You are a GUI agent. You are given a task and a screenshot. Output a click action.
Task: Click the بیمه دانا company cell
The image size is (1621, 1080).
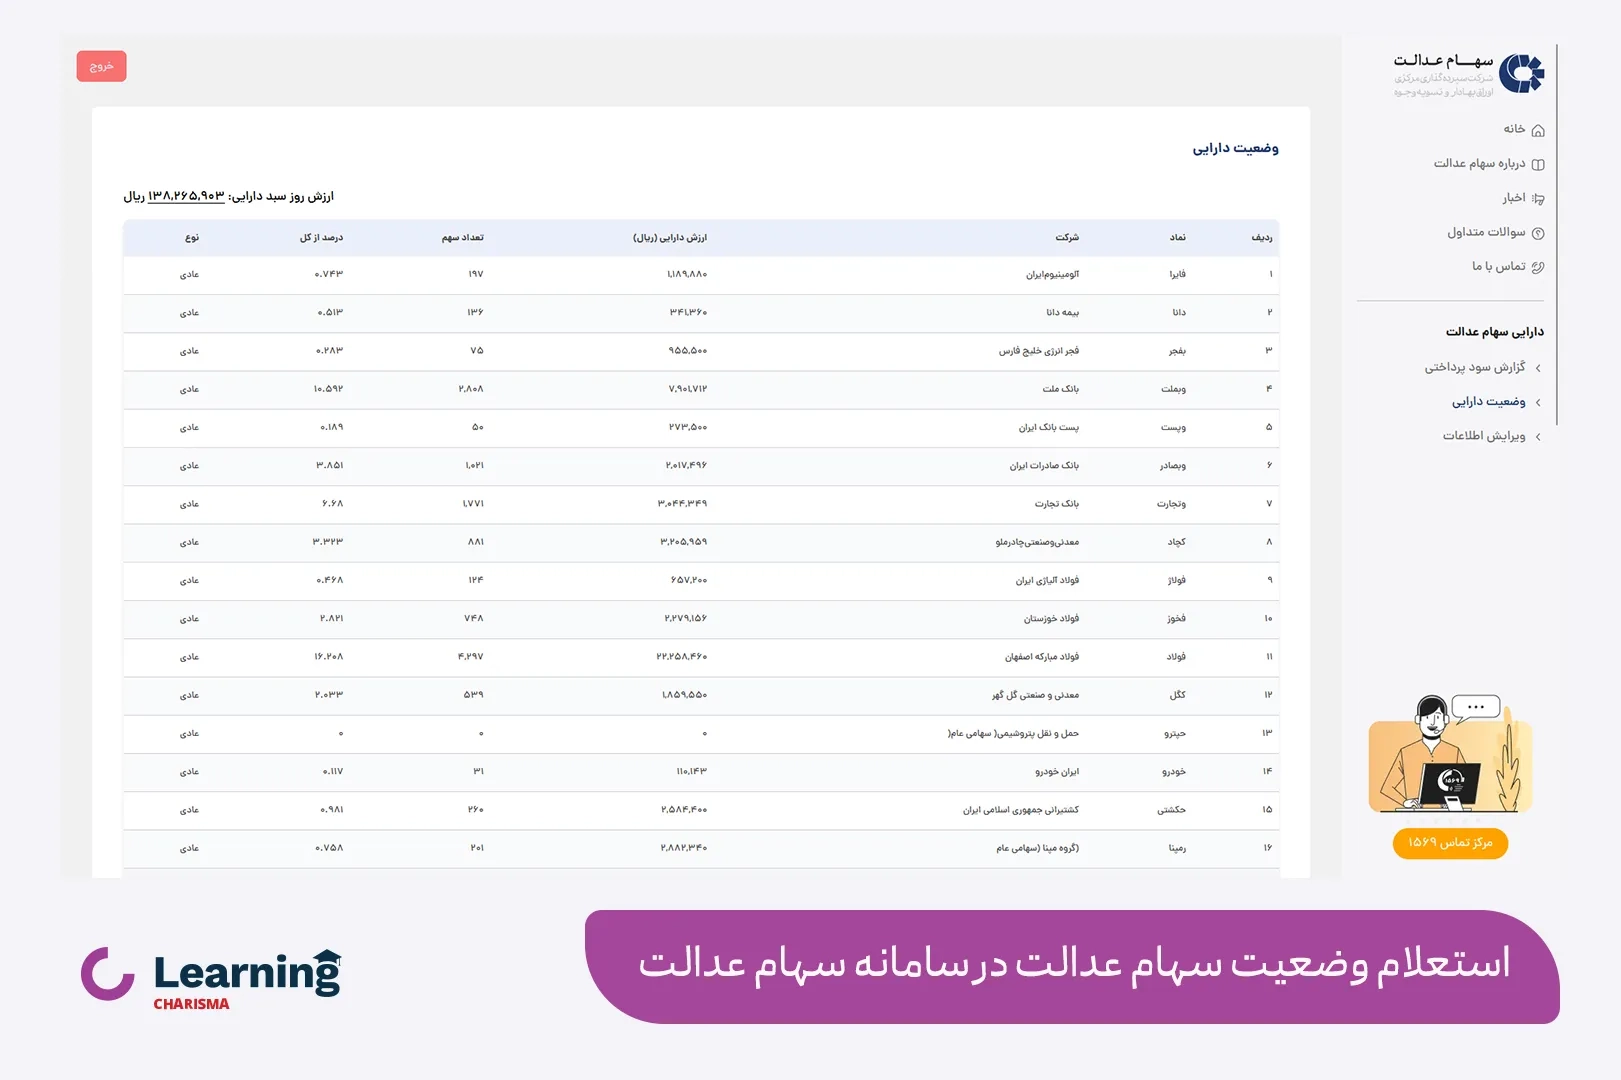[1062, 312]
